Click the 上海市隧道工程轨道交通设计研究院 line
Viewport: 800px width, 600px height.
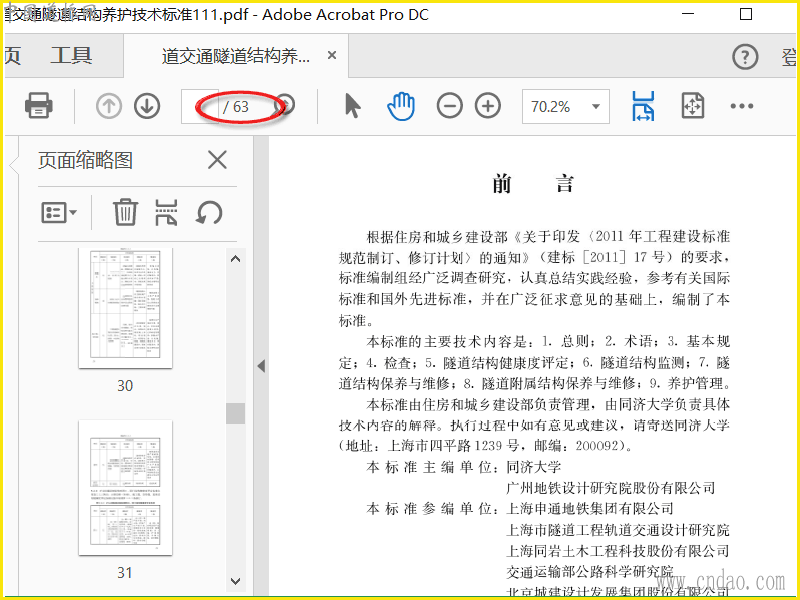pyautogui.click(x=617, y=530)
